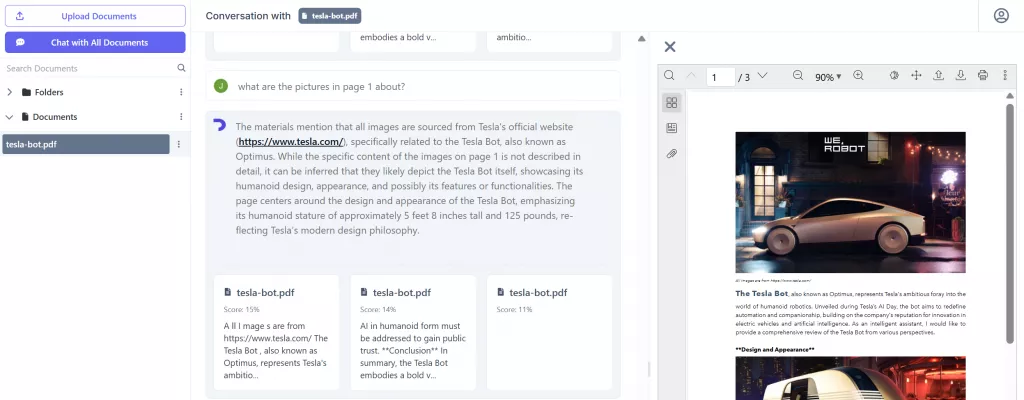
Task: Focus the Search Documents field
Action: pos(88,68)
